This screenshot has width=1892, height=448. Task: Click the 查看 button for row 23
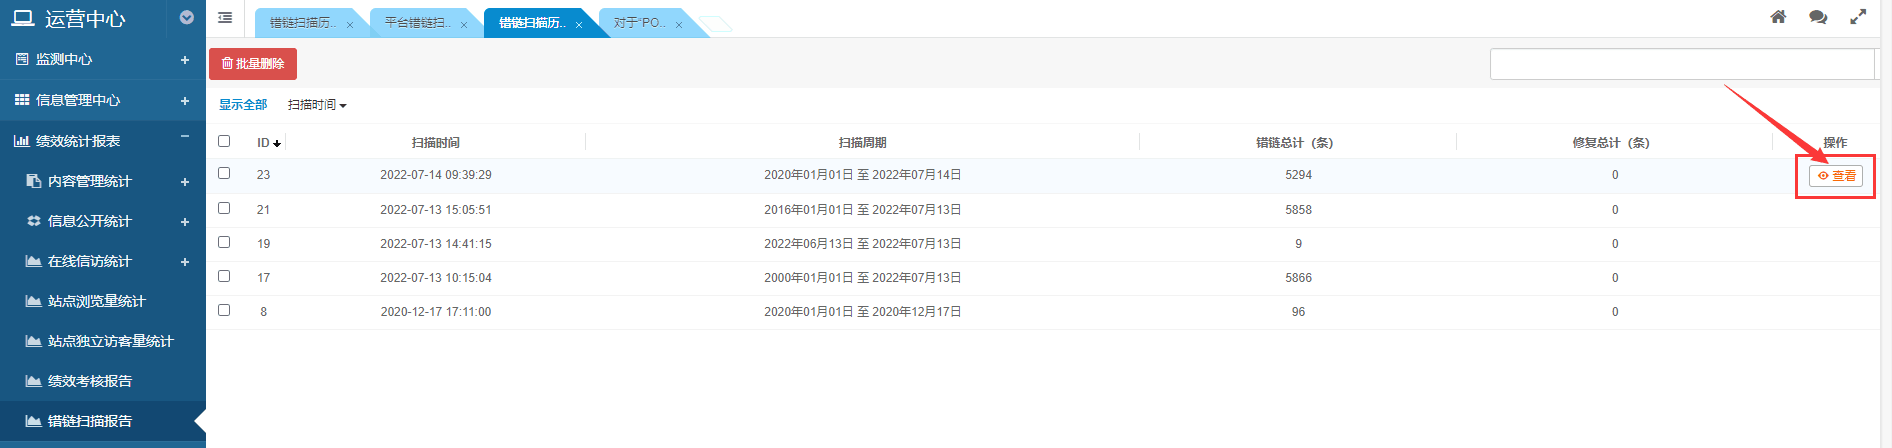pos(1836,176)
